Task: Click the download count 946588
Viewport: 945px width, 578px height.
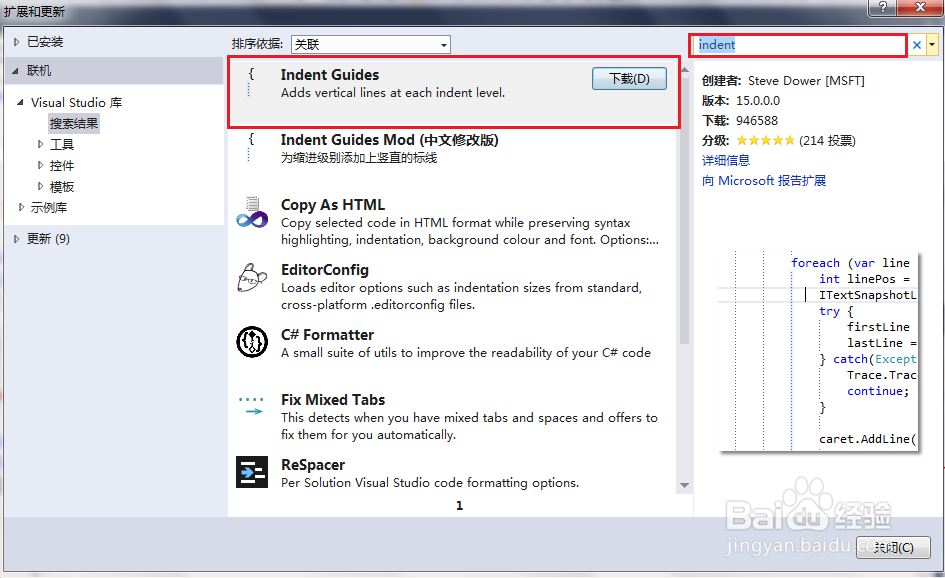Action: coord(756,121)
